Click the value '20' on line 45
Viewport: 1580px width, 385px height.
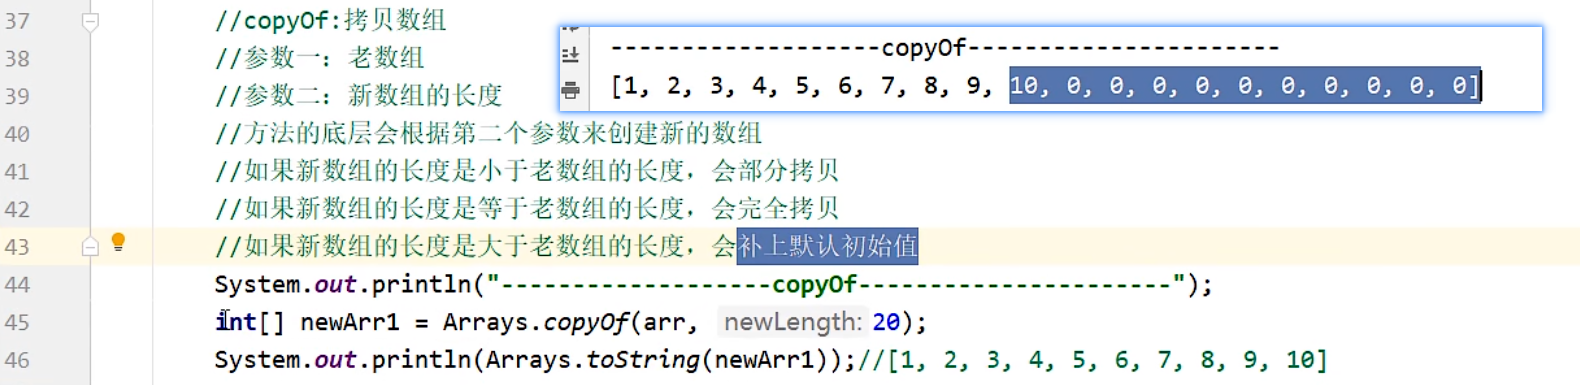(x=886, y=322)
